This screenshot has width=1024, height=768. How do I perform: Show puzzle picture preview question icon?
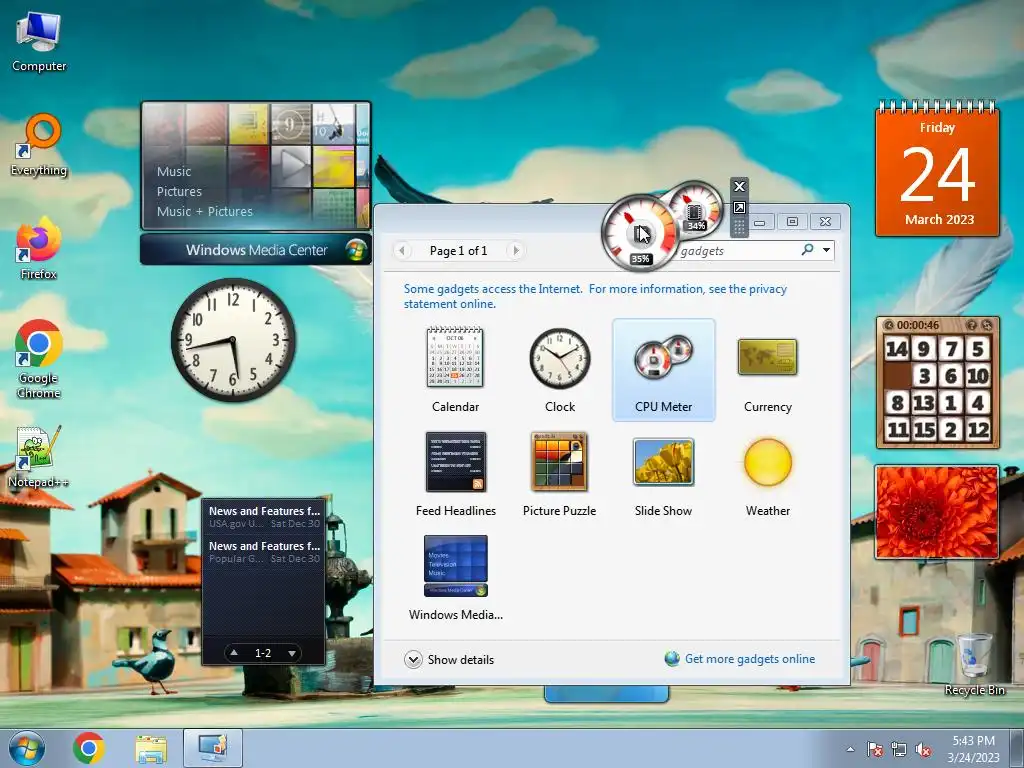tap(972, 325)
